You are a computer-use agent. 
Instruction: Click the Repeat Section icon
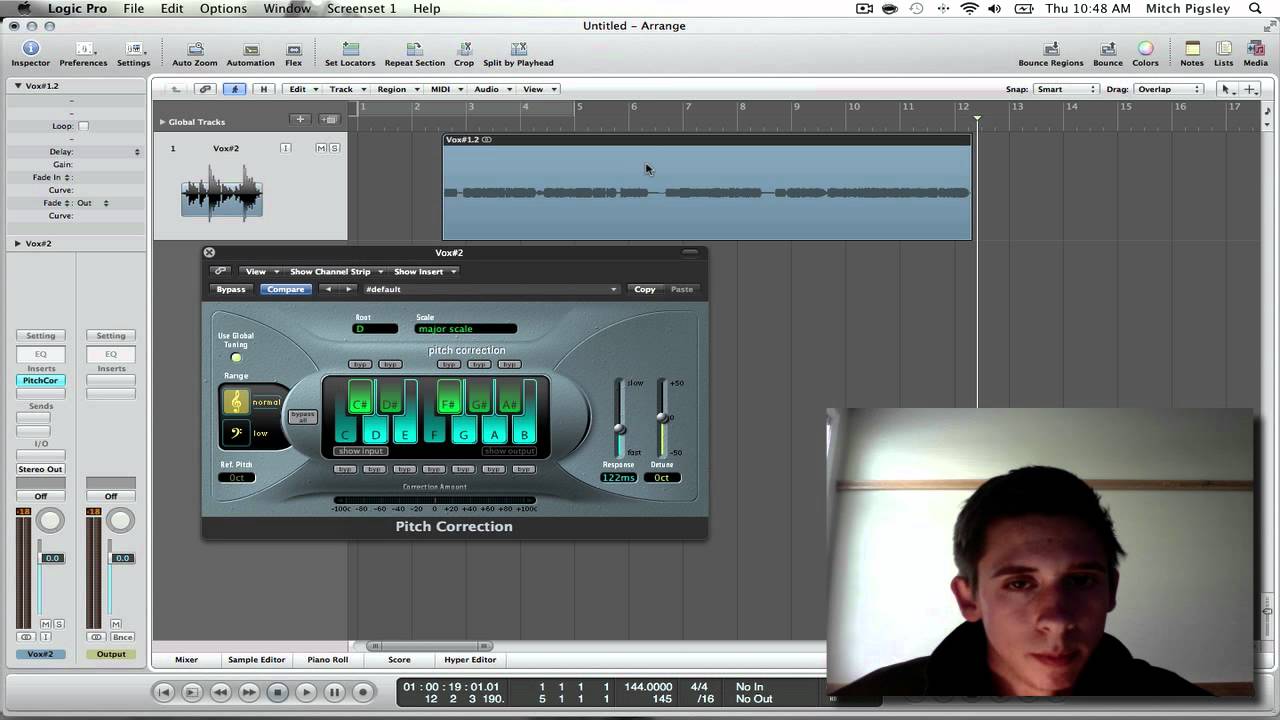click(414, 54)
